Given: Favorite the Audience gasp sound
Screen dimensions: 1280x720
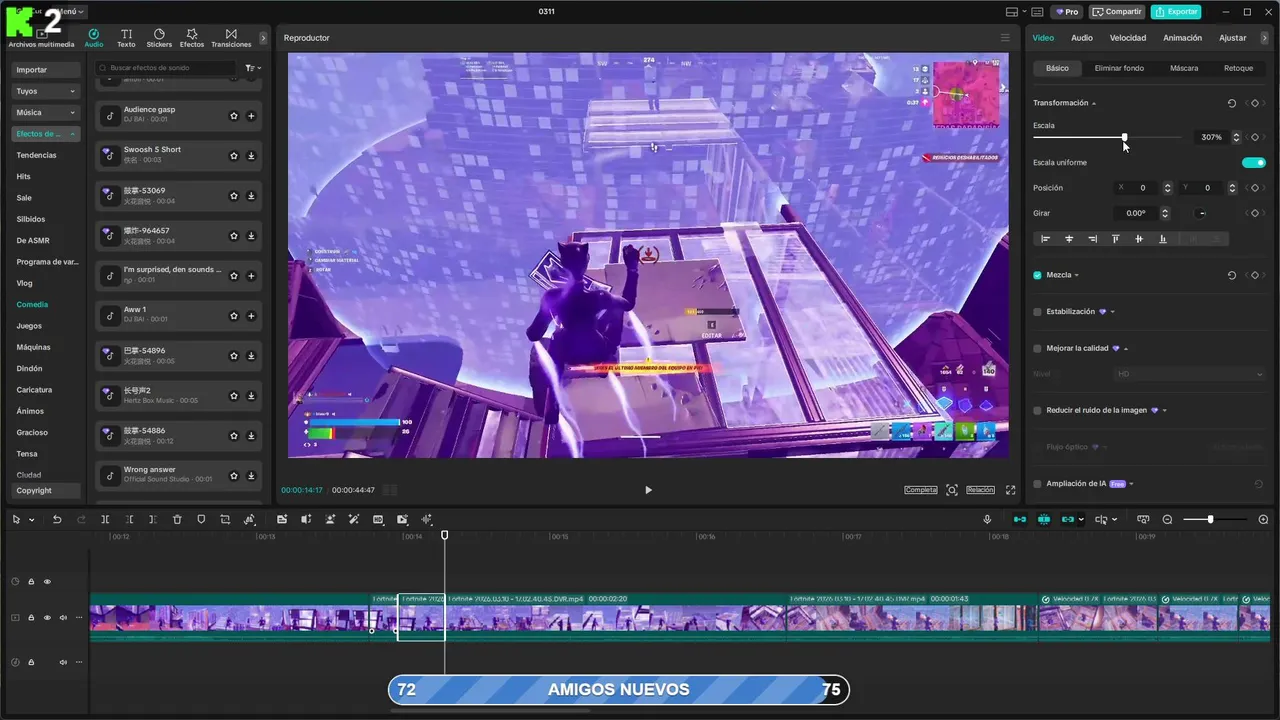Looking at the screenshot, I should point(234,116).
